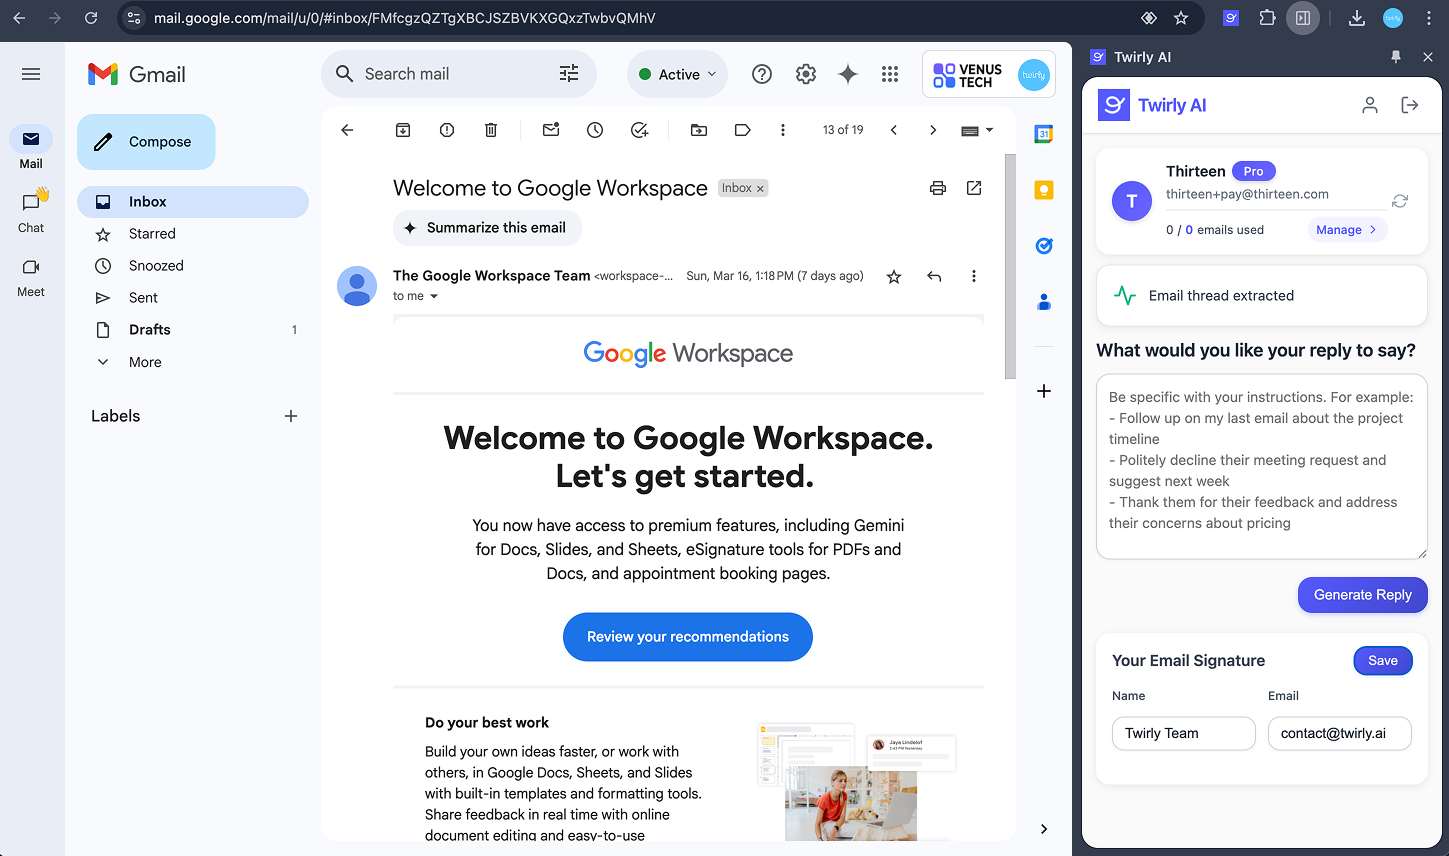1449x856 pixels.
Task: Create a new label with plus
Action: tap(291, 416)
